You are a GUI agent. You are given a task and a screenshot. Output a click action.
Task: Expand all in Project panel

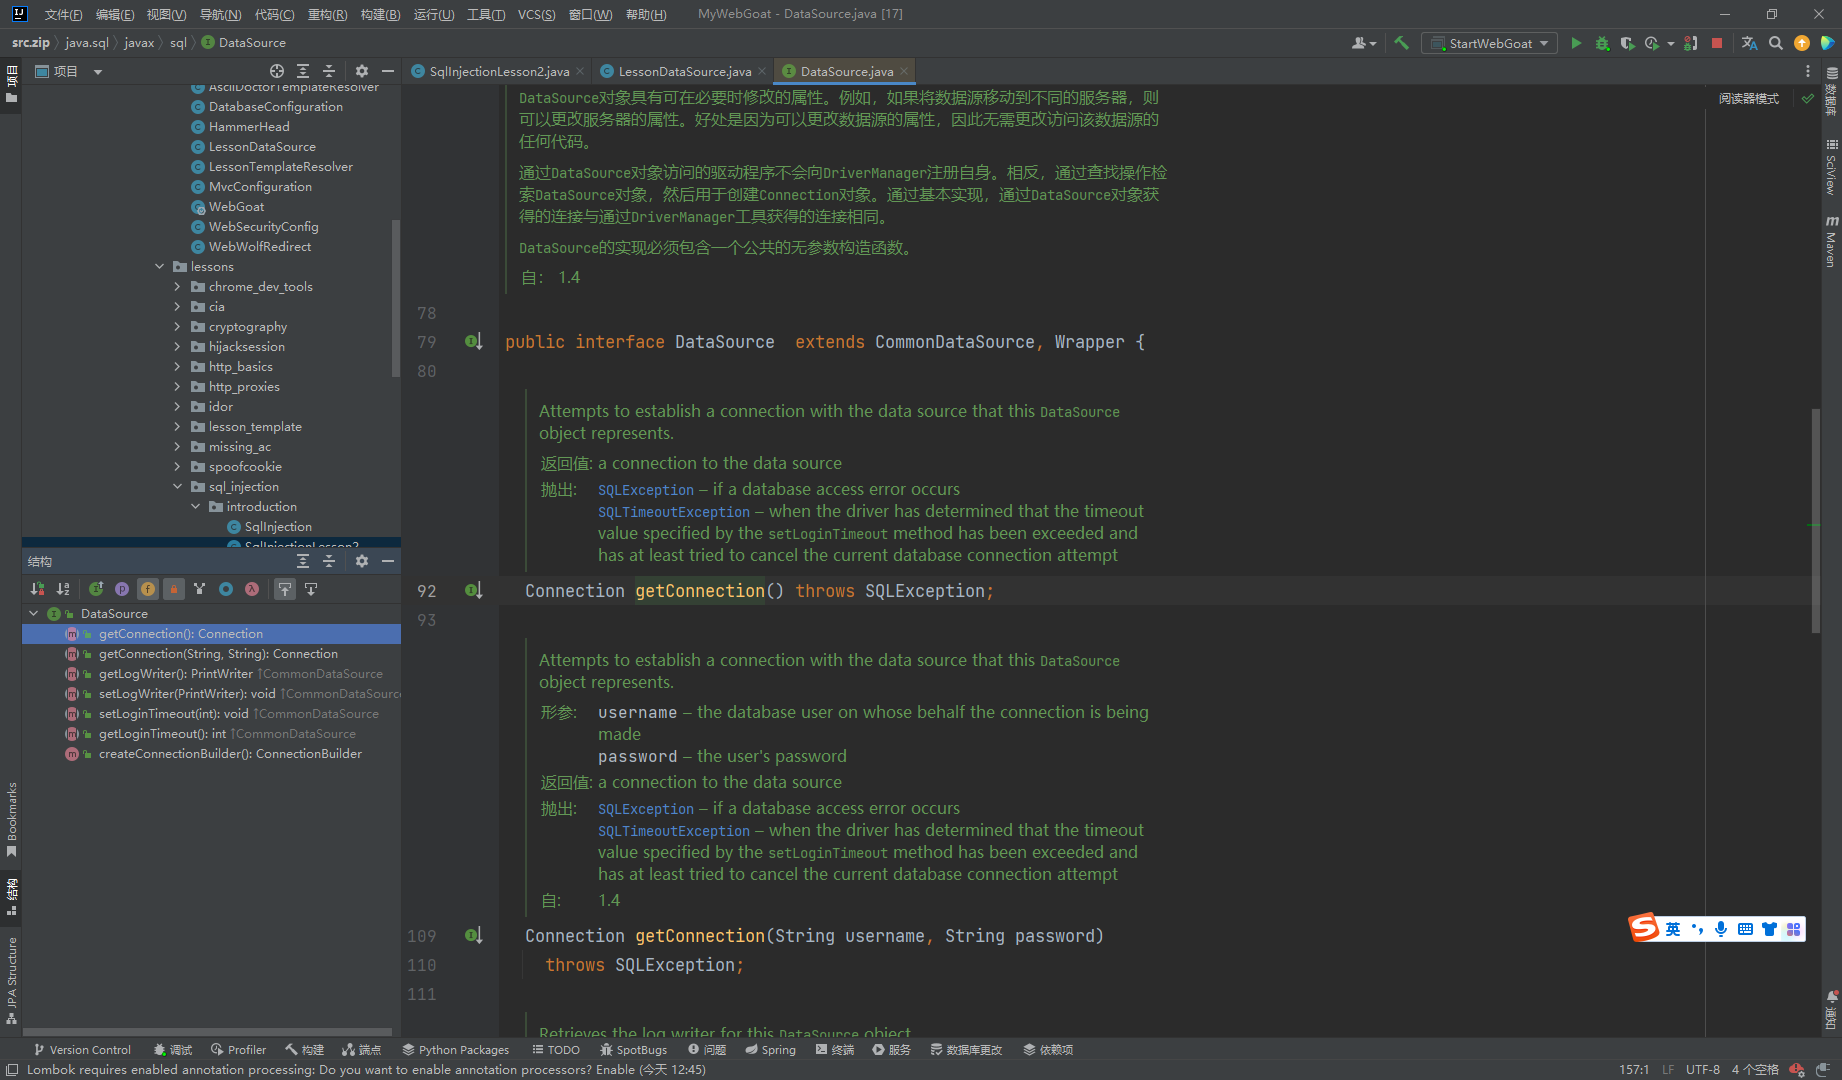(303, 71)
